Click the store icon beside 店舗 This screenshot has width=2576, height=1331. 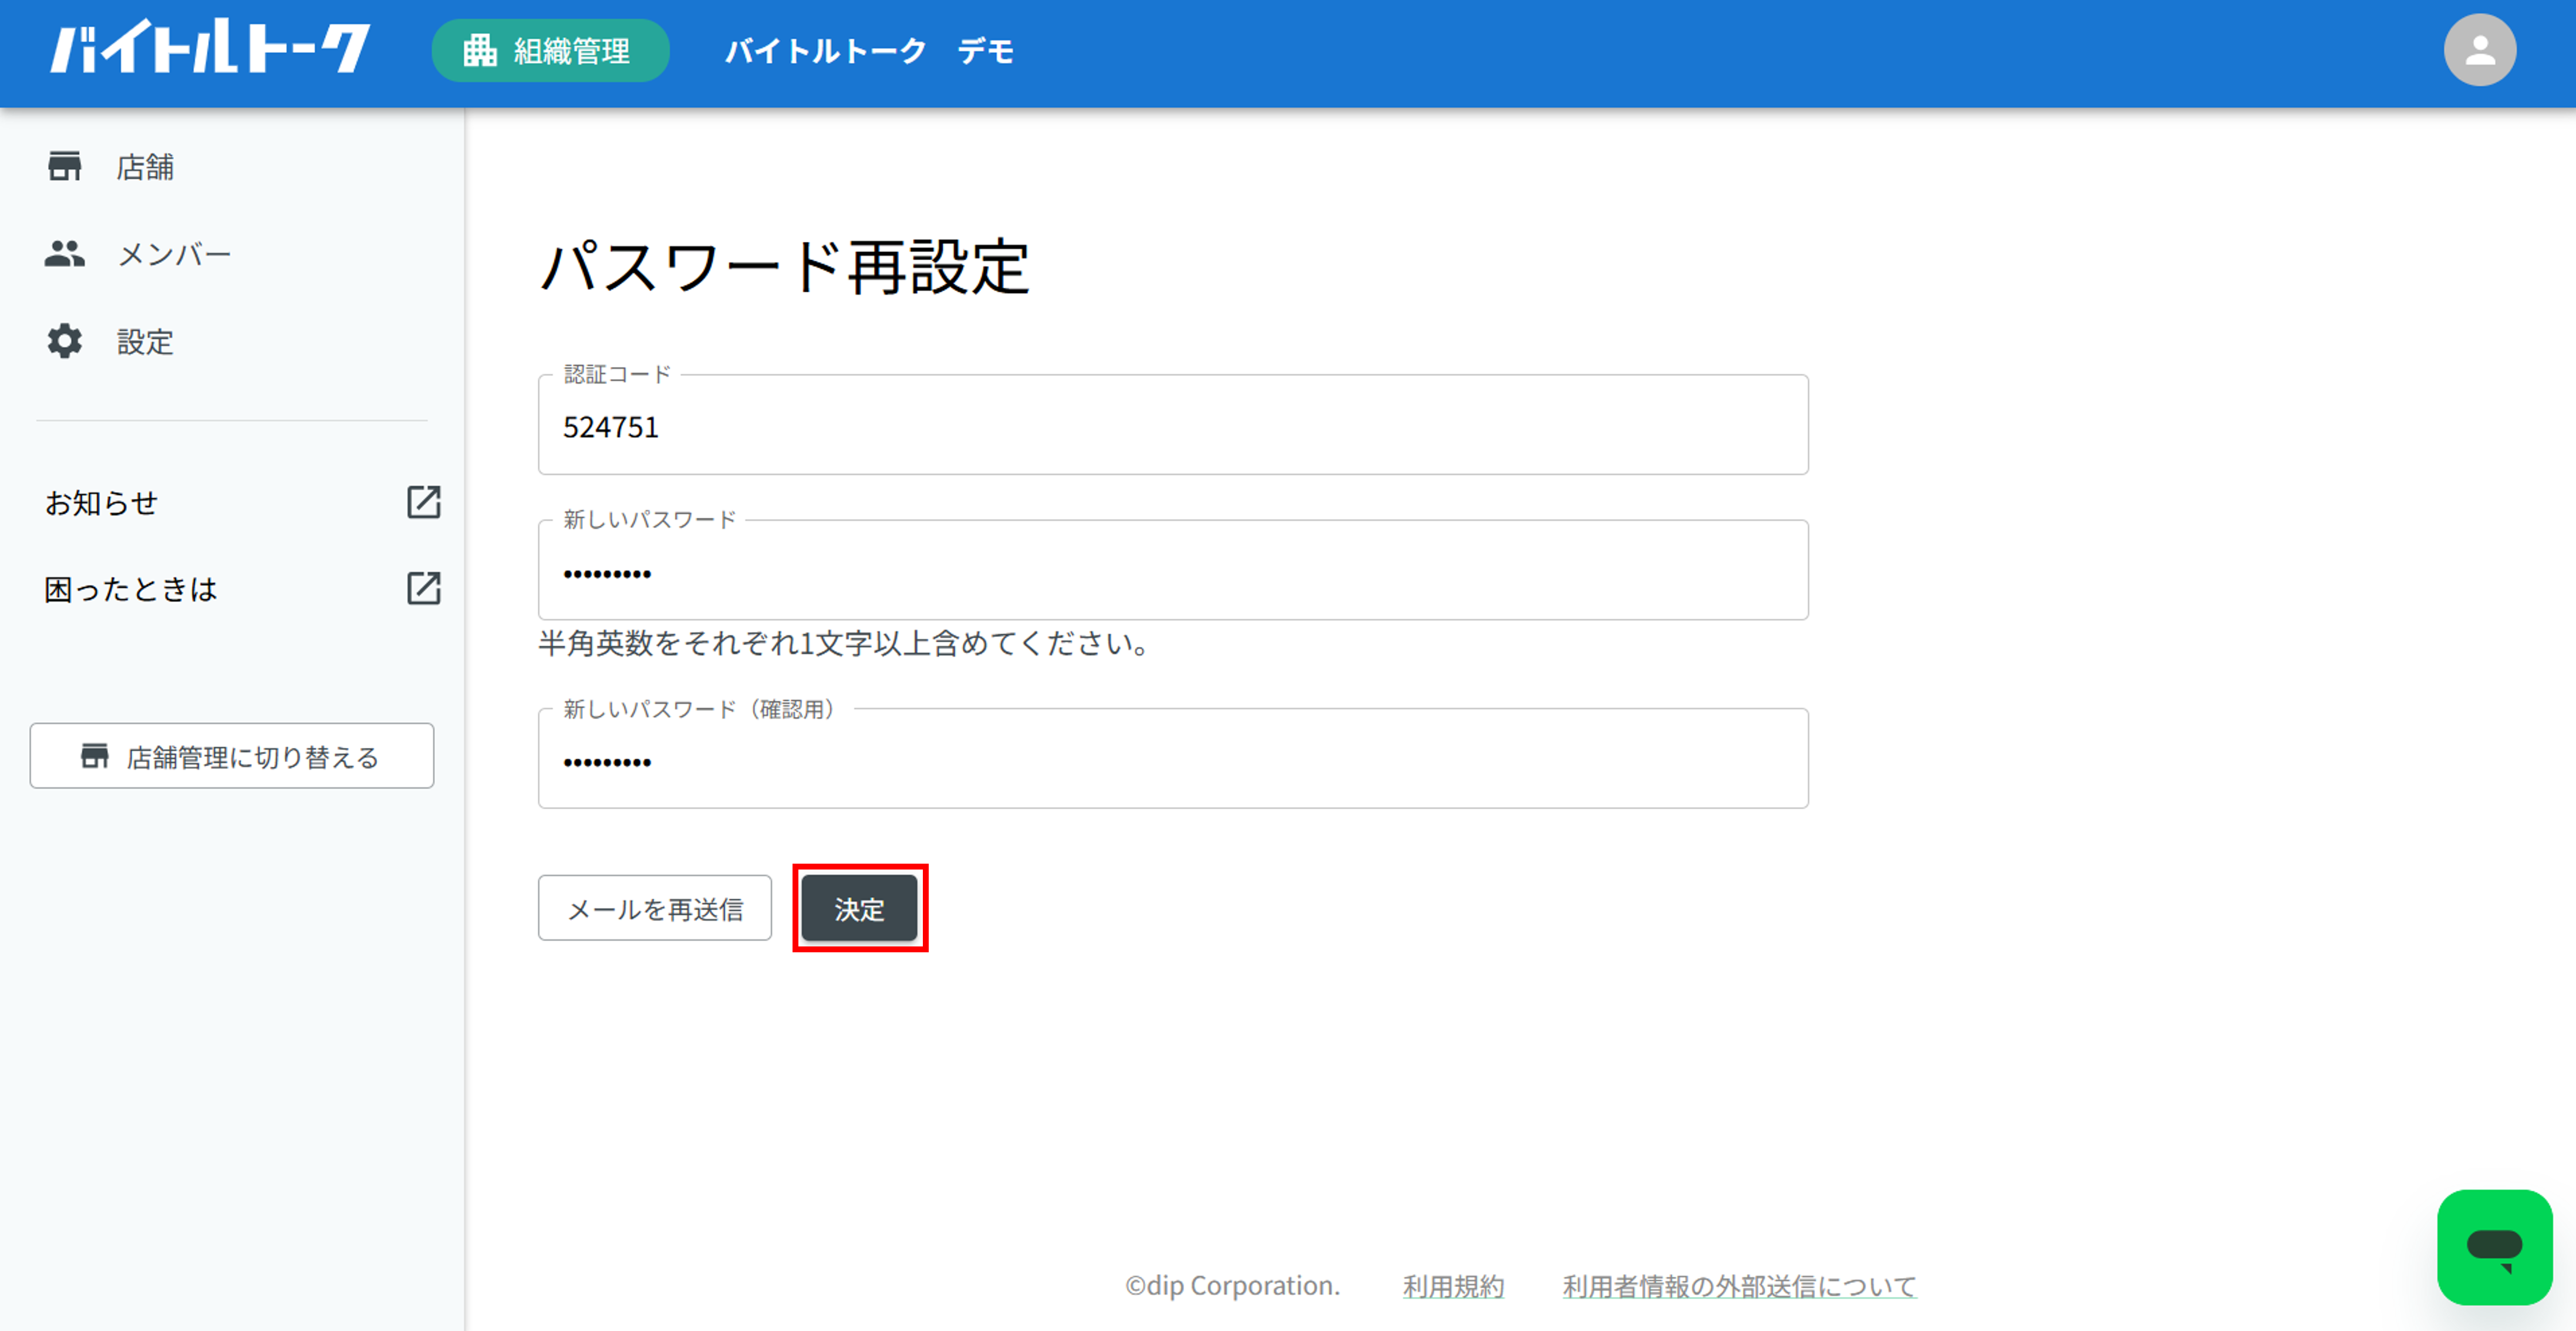click(65, 166)
